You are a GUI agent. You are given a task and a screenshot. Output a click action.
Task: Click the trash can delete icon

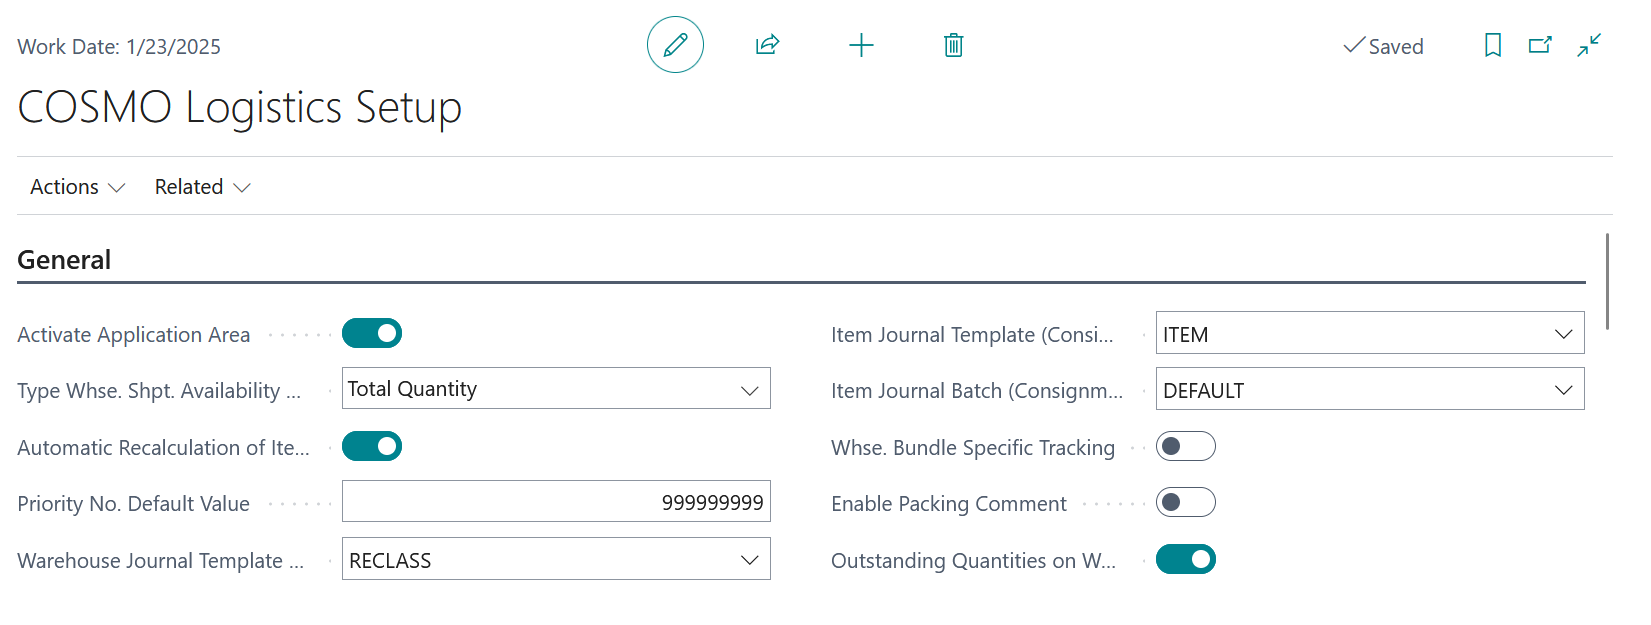(953, 45)
